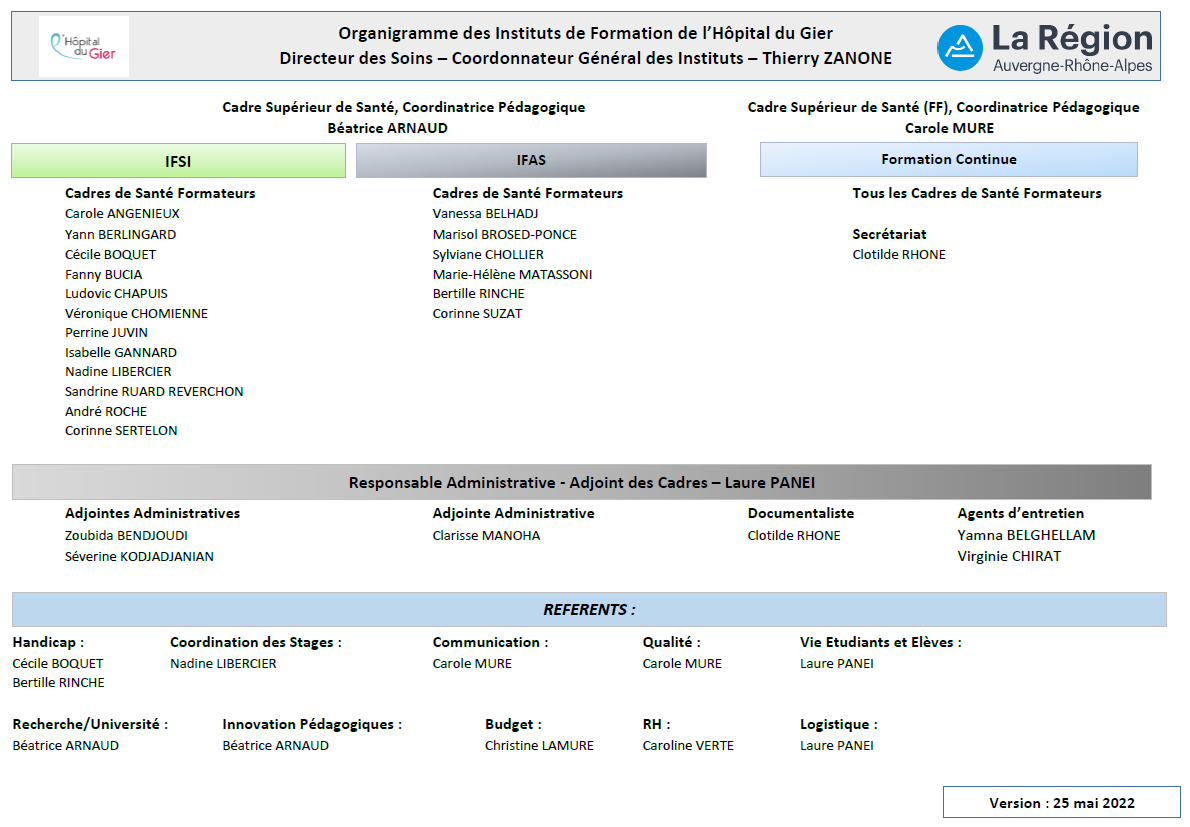Select Clarisse MANOHA under Adjointe Administrative
Viewport: 1190px width, 827px height.
(486, 536)
